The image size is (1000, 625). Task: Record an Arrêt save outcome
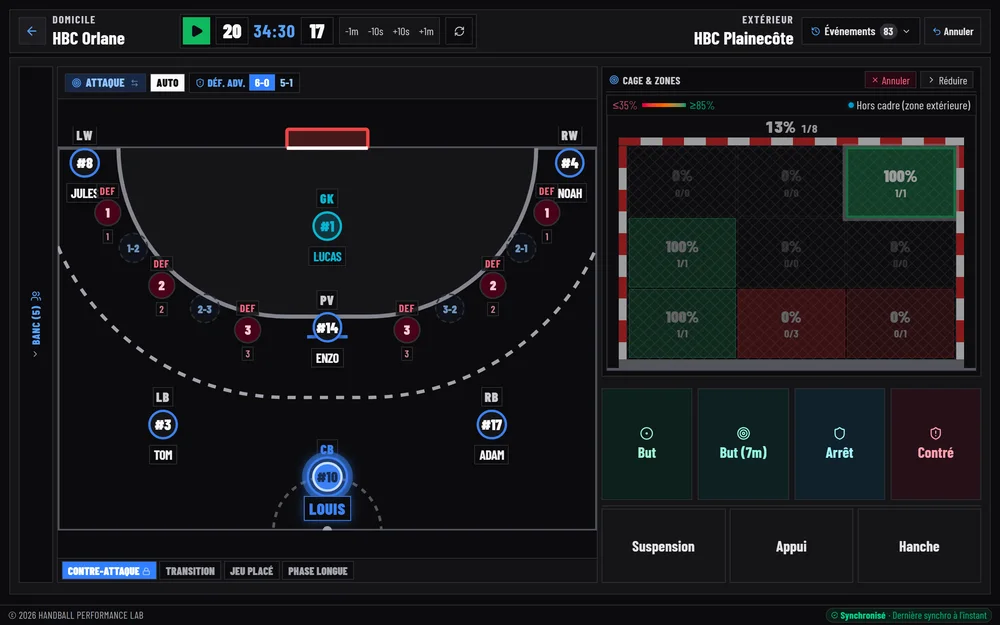pos(839,444)
